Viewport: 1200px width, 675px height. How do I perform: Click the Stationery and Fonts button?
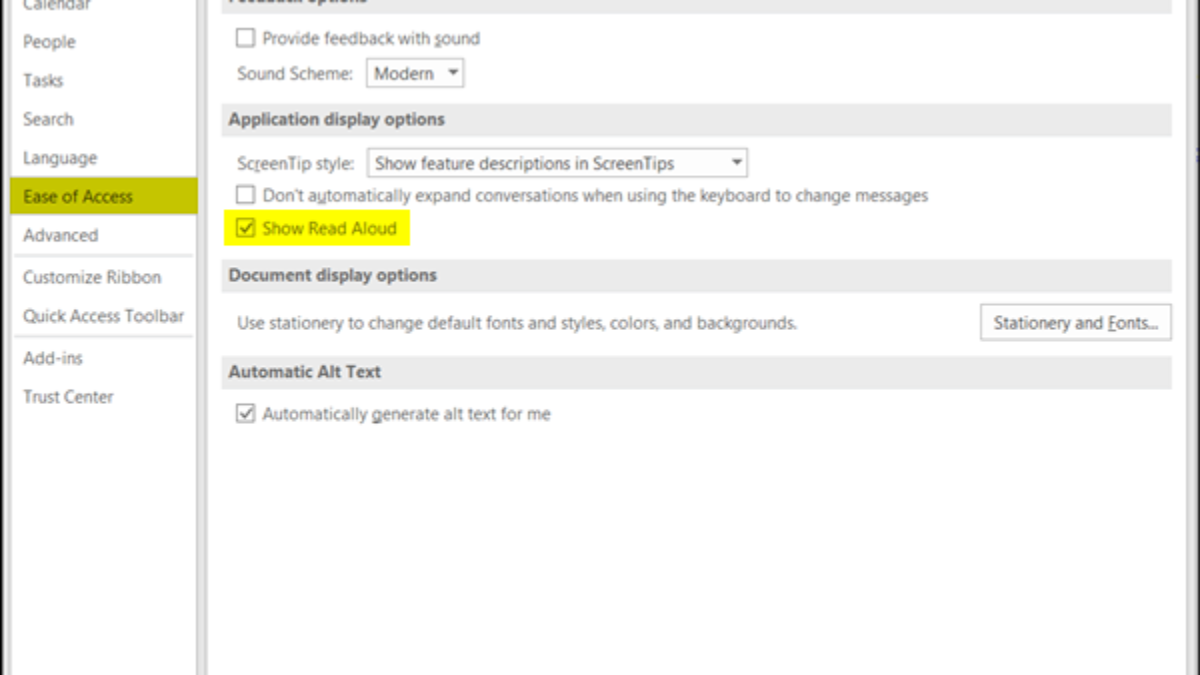point(1075,323)
